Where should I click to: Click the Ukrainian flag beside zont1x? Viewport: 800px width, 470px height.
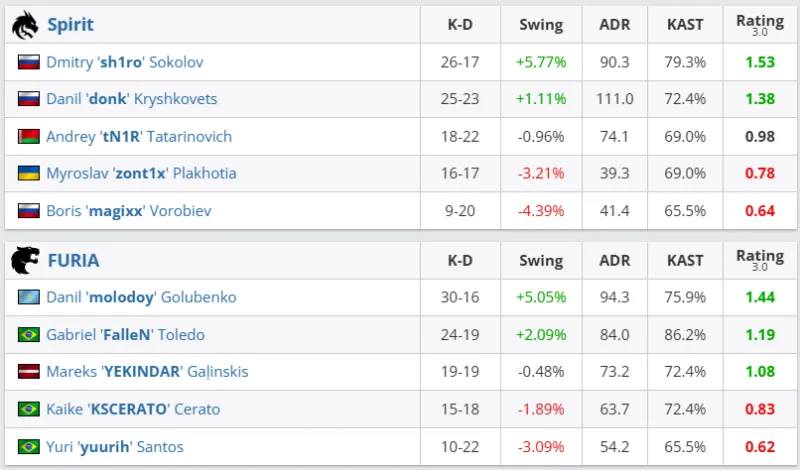point(29,173)
